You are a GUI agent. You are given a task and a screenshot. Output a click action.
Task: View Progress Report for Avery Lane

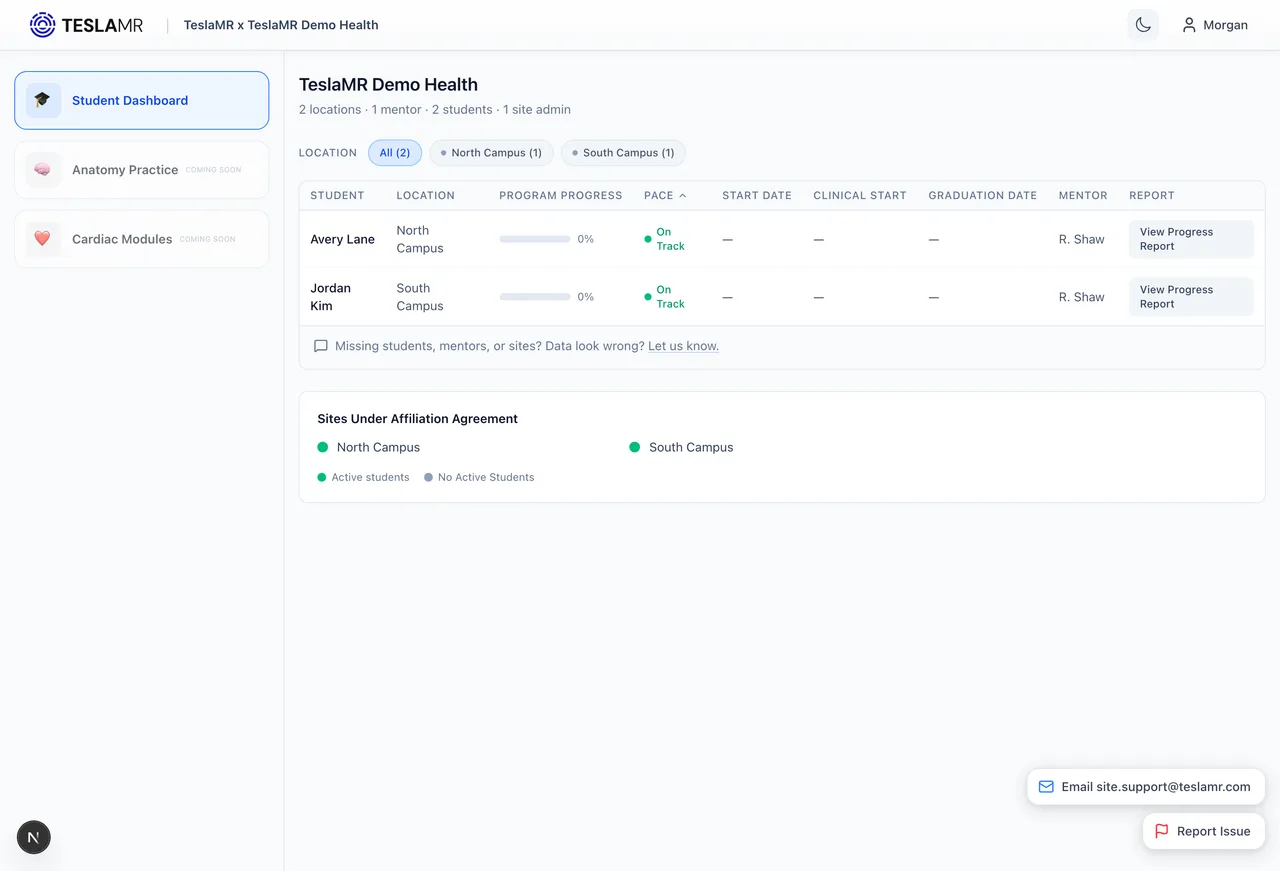tap(1190, 238)
